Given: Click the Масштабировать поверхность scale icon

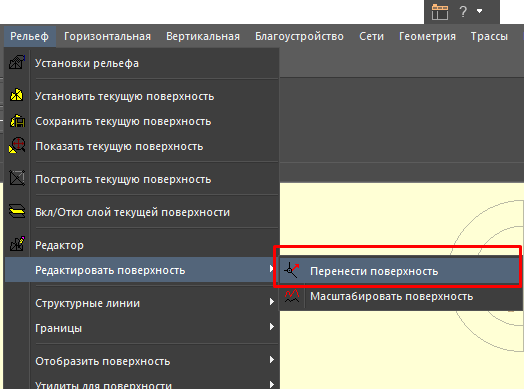Looking at the screenshot, I should click(x=292, y=296).
